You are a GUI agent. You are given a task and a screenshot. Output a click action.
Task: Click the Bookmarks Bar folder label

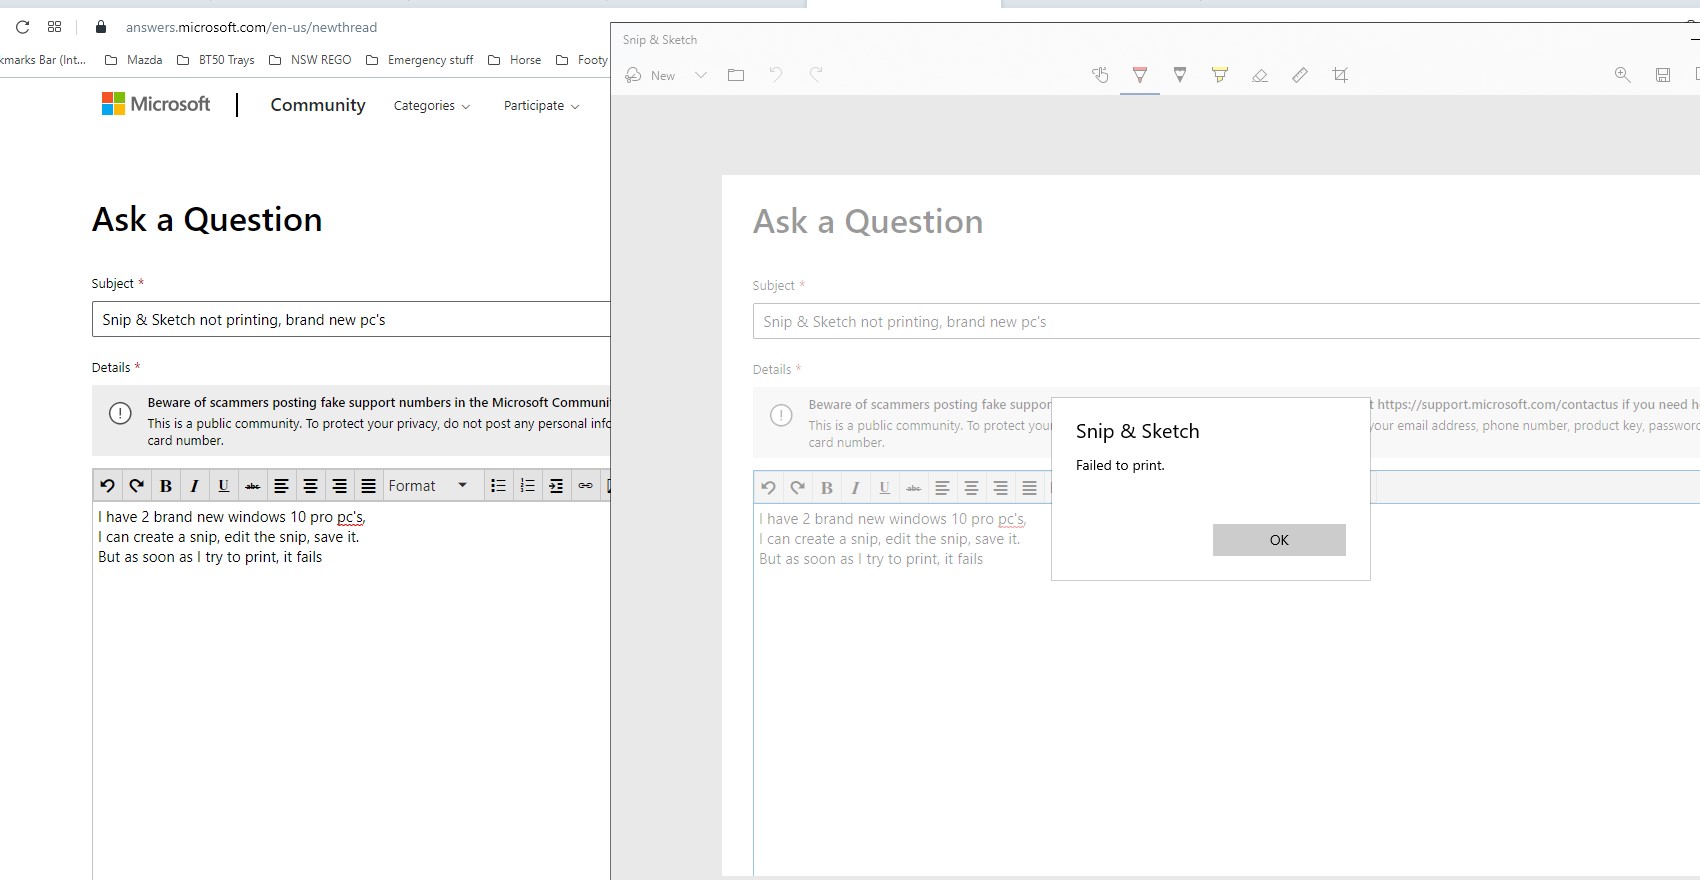[x=43, y=60]
